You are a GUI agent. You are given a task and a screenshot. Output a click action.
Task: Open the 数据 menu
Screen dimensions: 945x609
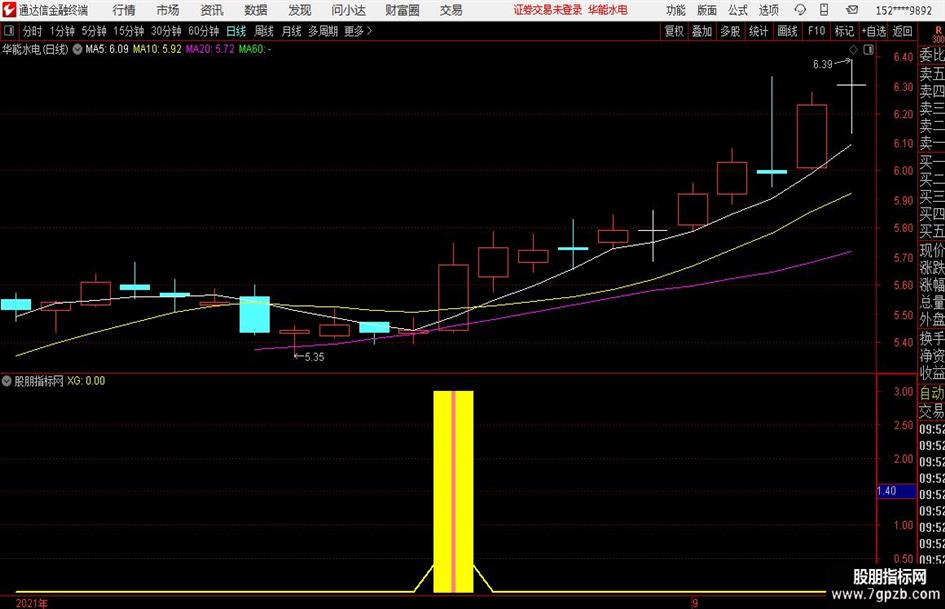tap(256, 10)
